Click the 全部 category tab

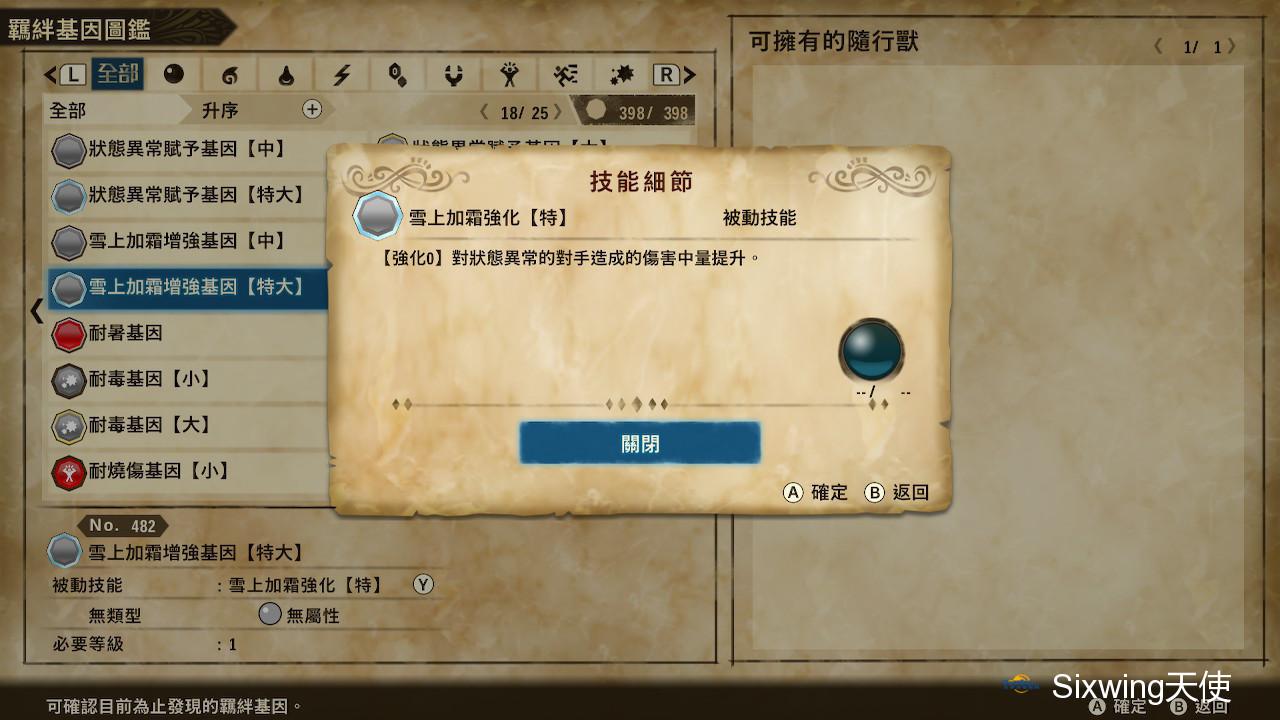click(x=117, y=75)
